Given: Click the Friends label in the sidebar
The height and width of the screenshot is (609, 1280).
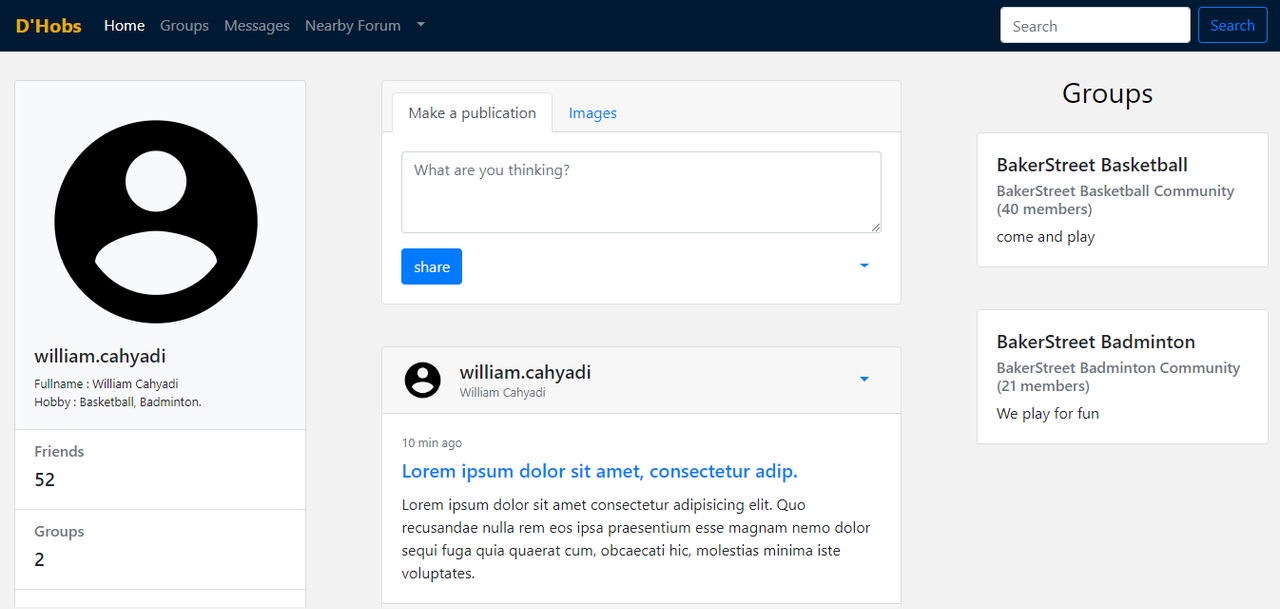Looking at the screenshot, I should [59, 452].
